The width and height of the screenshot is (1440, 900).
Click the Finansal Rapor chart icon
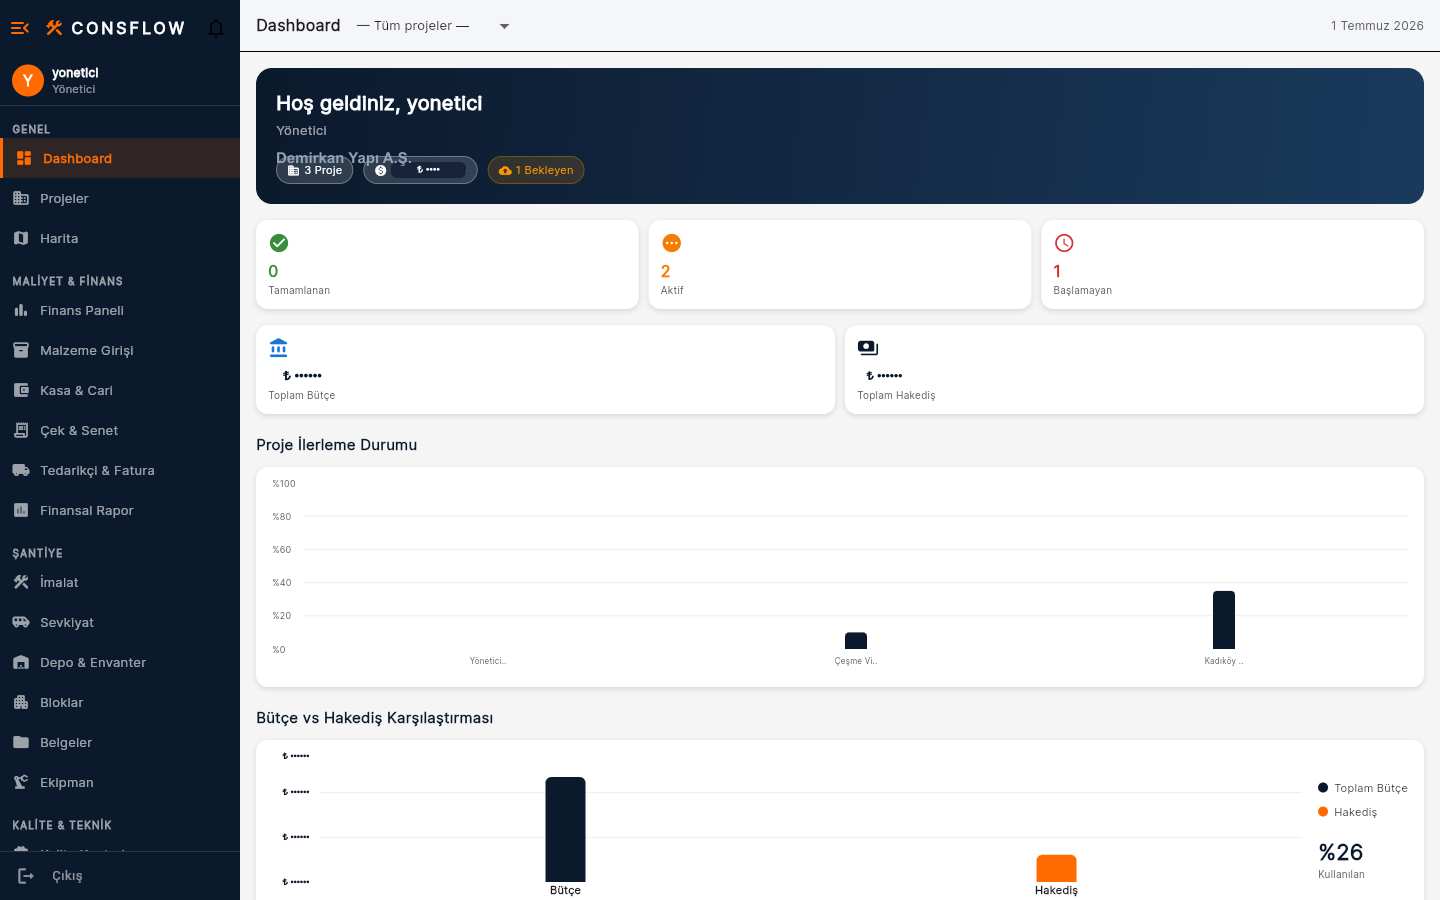pos(21,510)
